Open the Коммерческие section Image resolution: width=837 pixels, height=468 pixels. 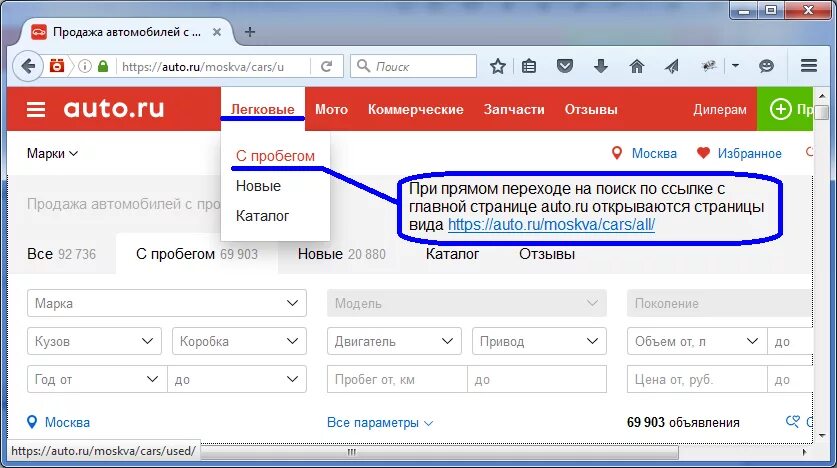415,109
